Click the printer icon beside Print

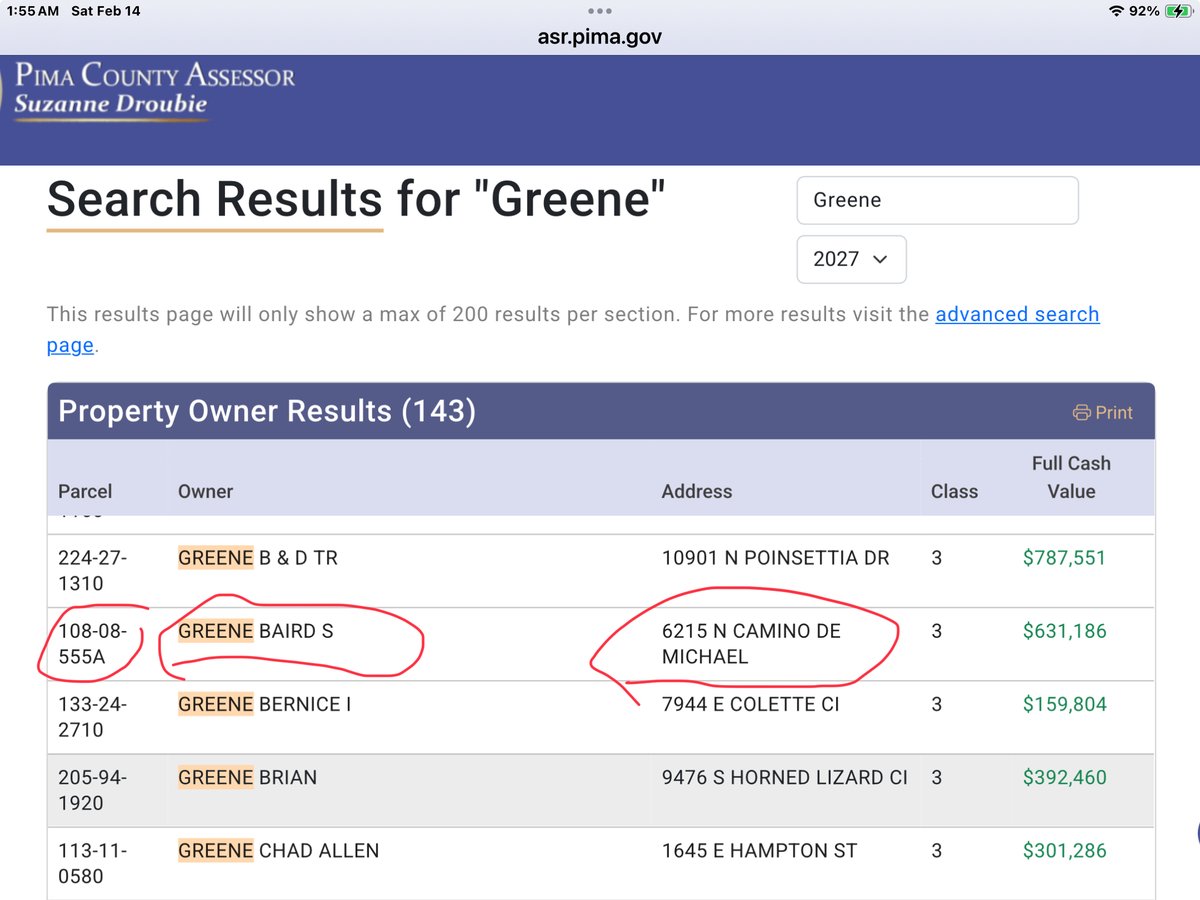(x=1081, y=412)
